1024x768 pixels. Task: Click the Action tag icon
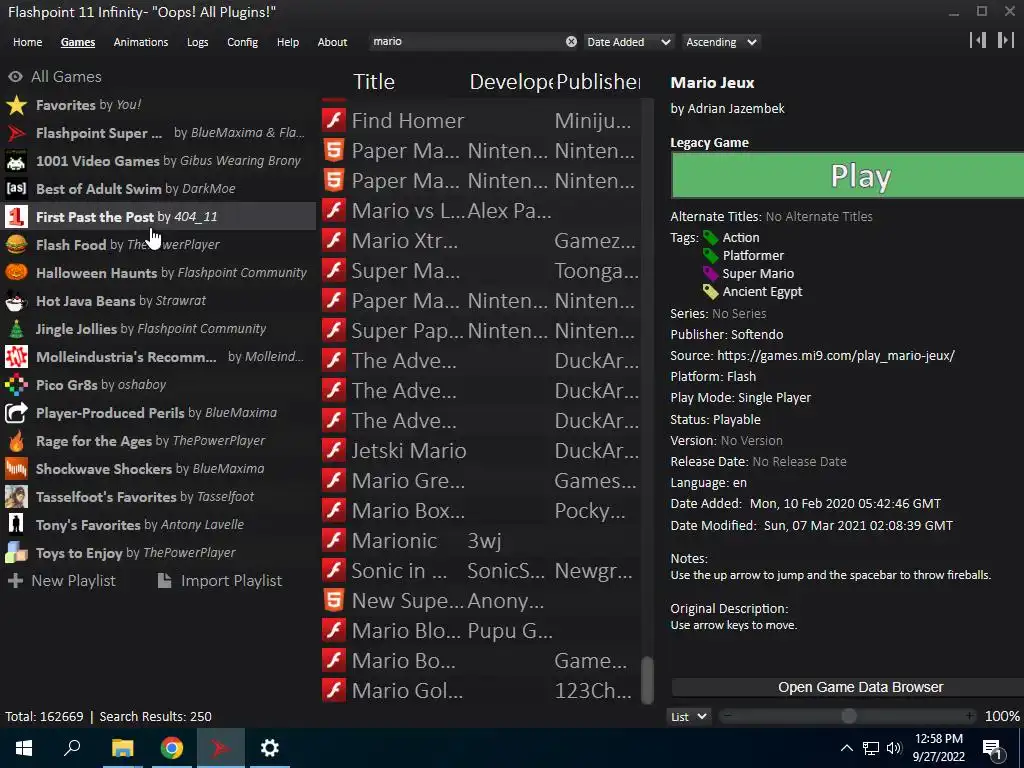click(x=711, y=238)
